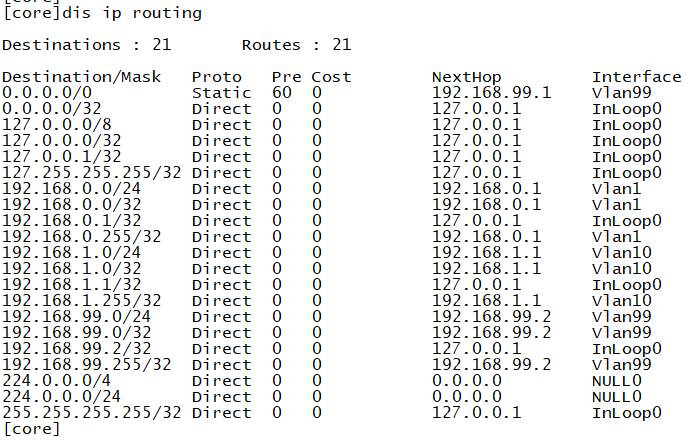Click the final [core] prompt line
This screenshot has height=442, width=700.
31,429
